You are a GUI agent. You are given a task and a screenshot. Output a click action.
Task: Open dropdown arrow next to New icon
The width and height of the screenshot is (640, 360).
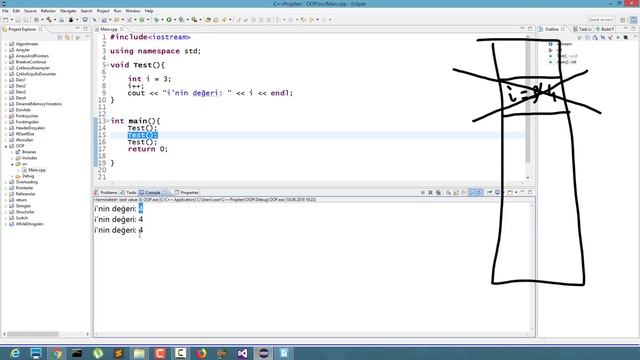(x=11, y=20)
